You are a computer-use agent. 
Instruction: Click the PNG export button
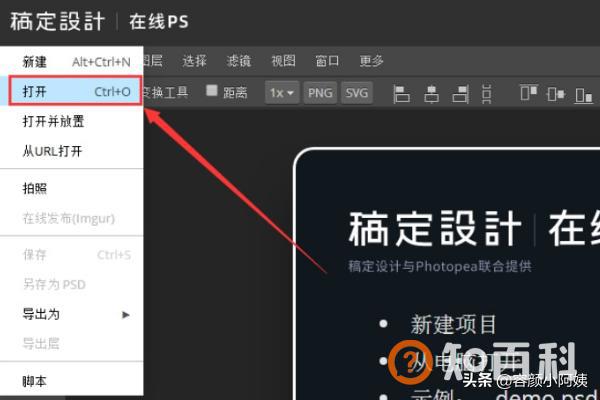[320, 93]
